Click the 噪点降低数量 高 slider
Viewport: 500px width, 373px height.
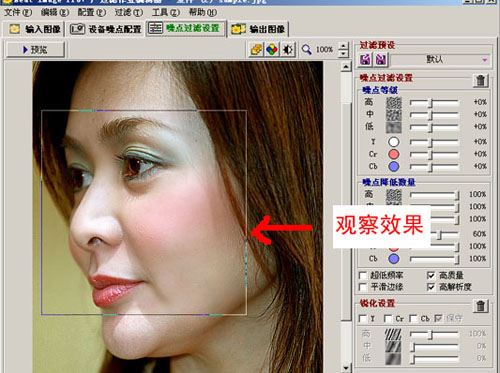point(434,194)
